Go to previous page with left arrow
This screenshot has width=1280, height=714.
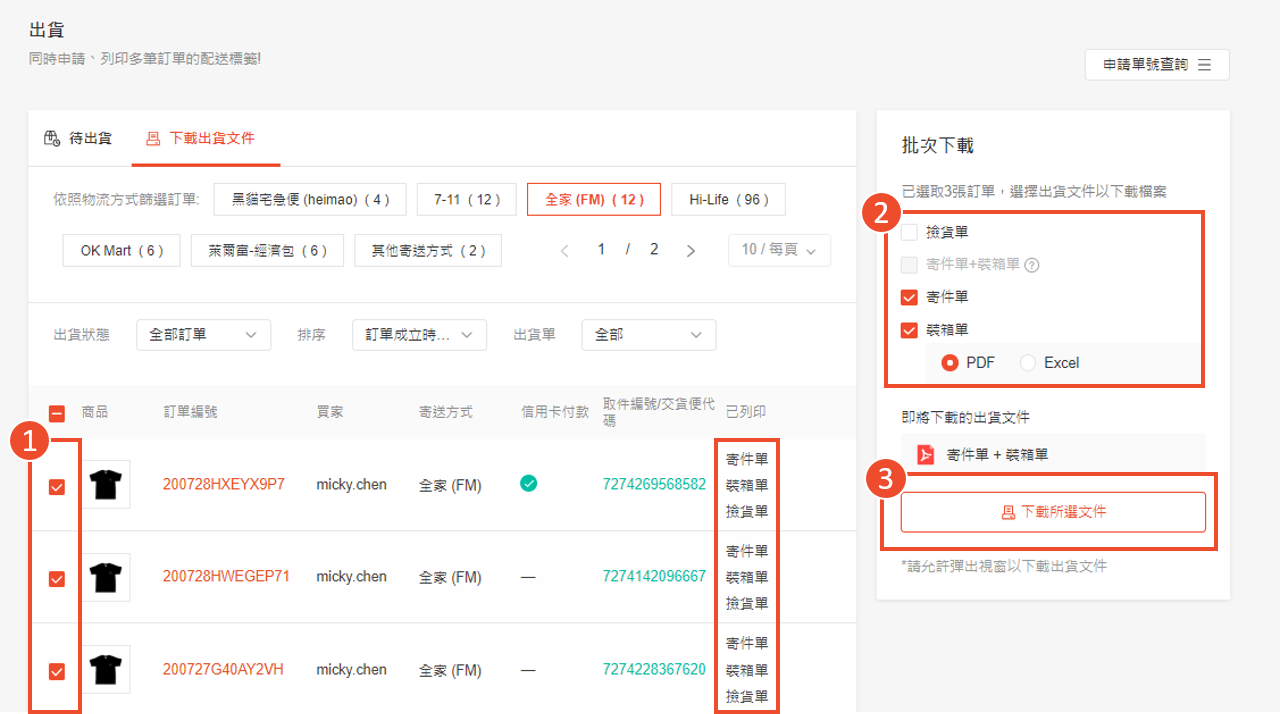point(565,250)
